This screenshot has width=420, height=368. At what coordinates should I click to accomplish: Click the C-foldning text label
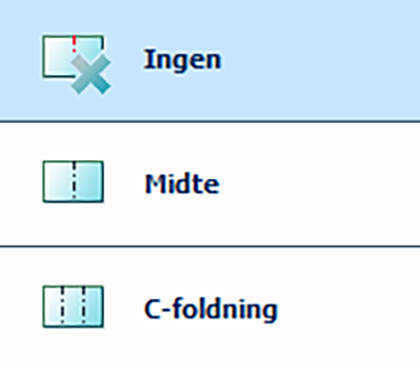click(211, 310)
